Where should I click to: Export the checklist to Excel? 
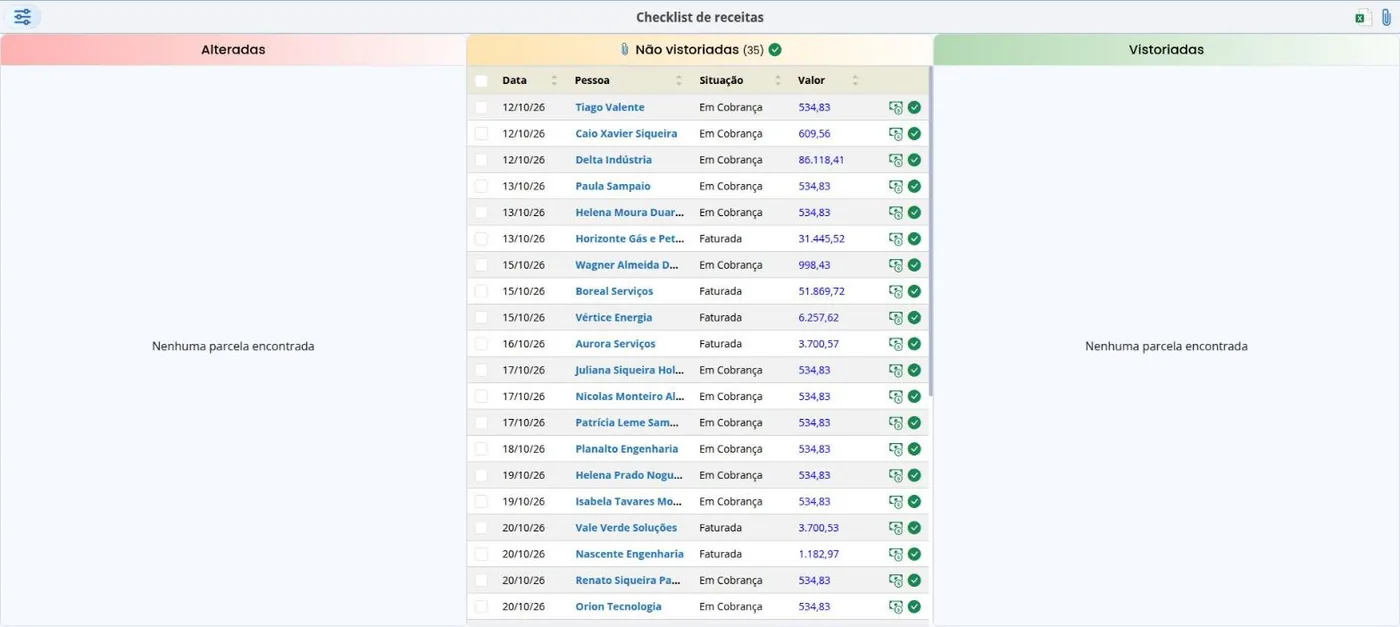click(x=1361, y=17)
